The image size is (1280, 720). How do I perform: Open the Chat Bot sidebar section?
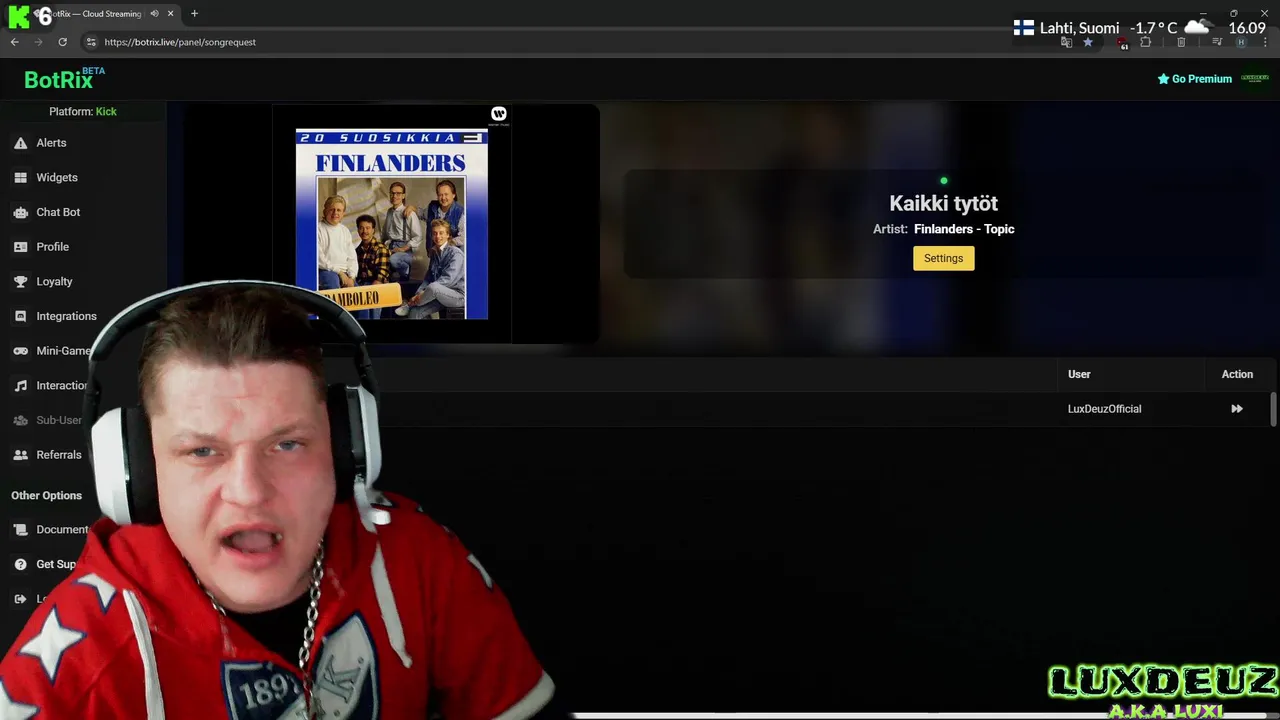(x=58, y=212)
